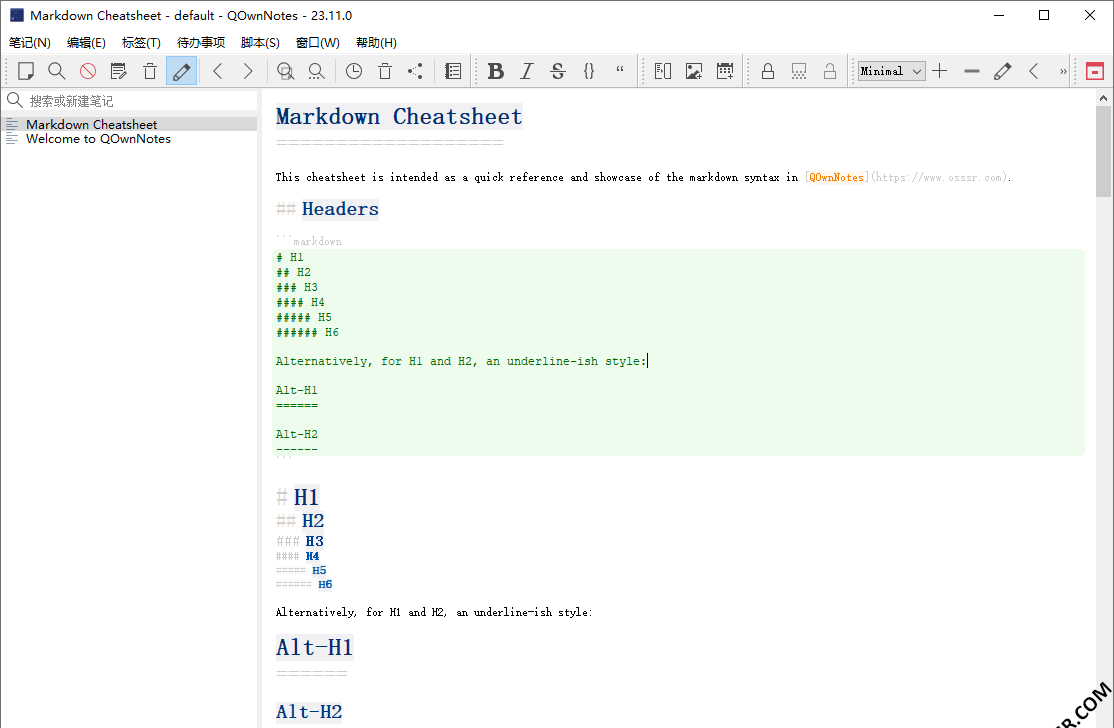
Task: Open the 帮助(H) menu
Action: (x=377, y=43)
